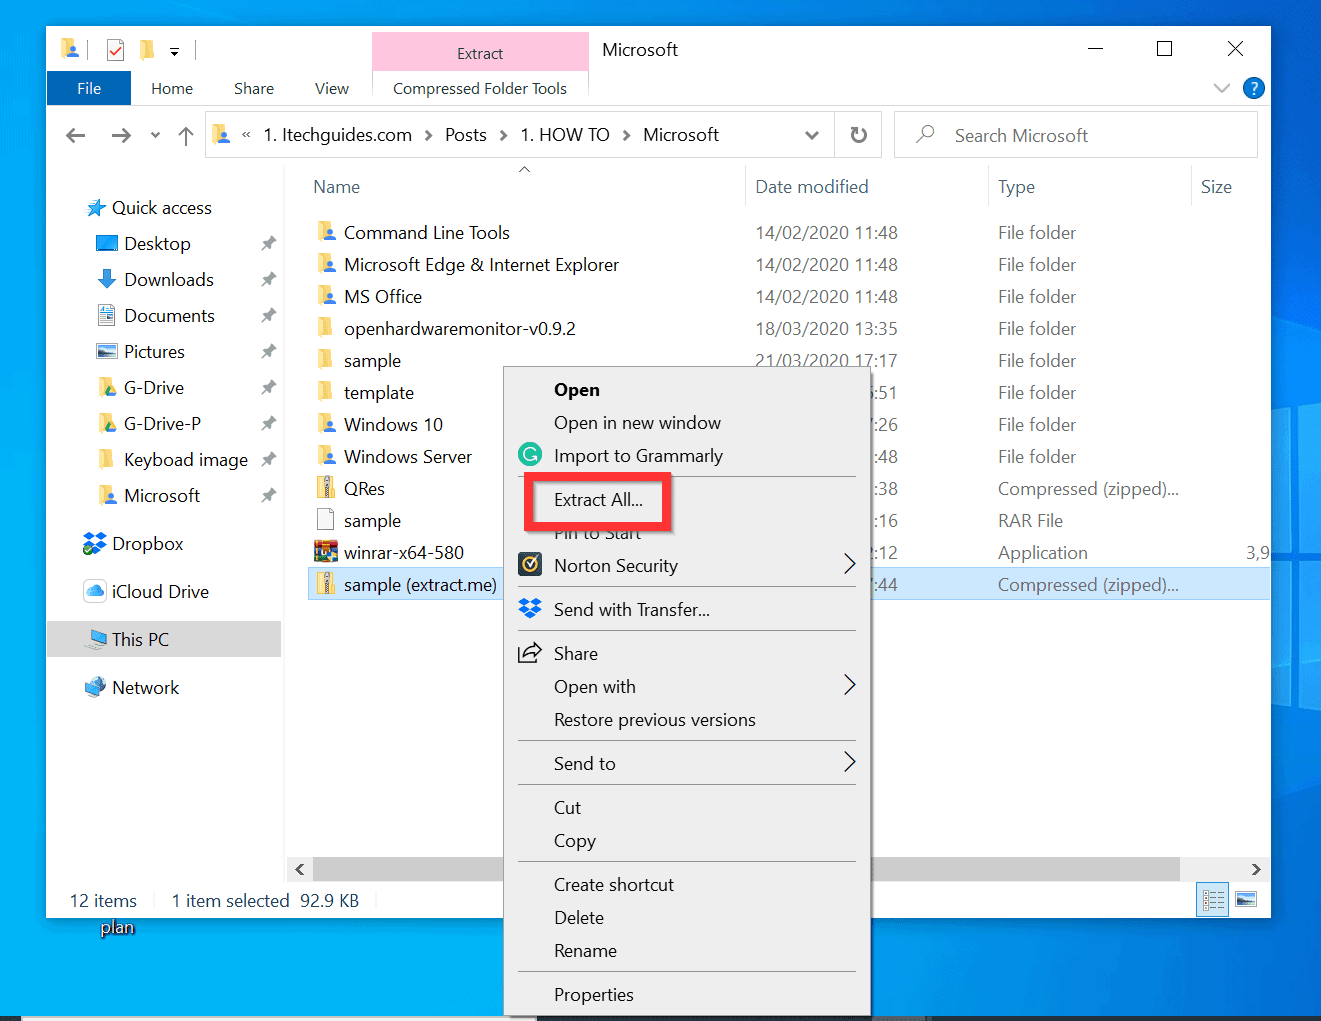This screenshot has height=1021, width=1321.
Task: Click the File tab
Action: pos(89,88)
